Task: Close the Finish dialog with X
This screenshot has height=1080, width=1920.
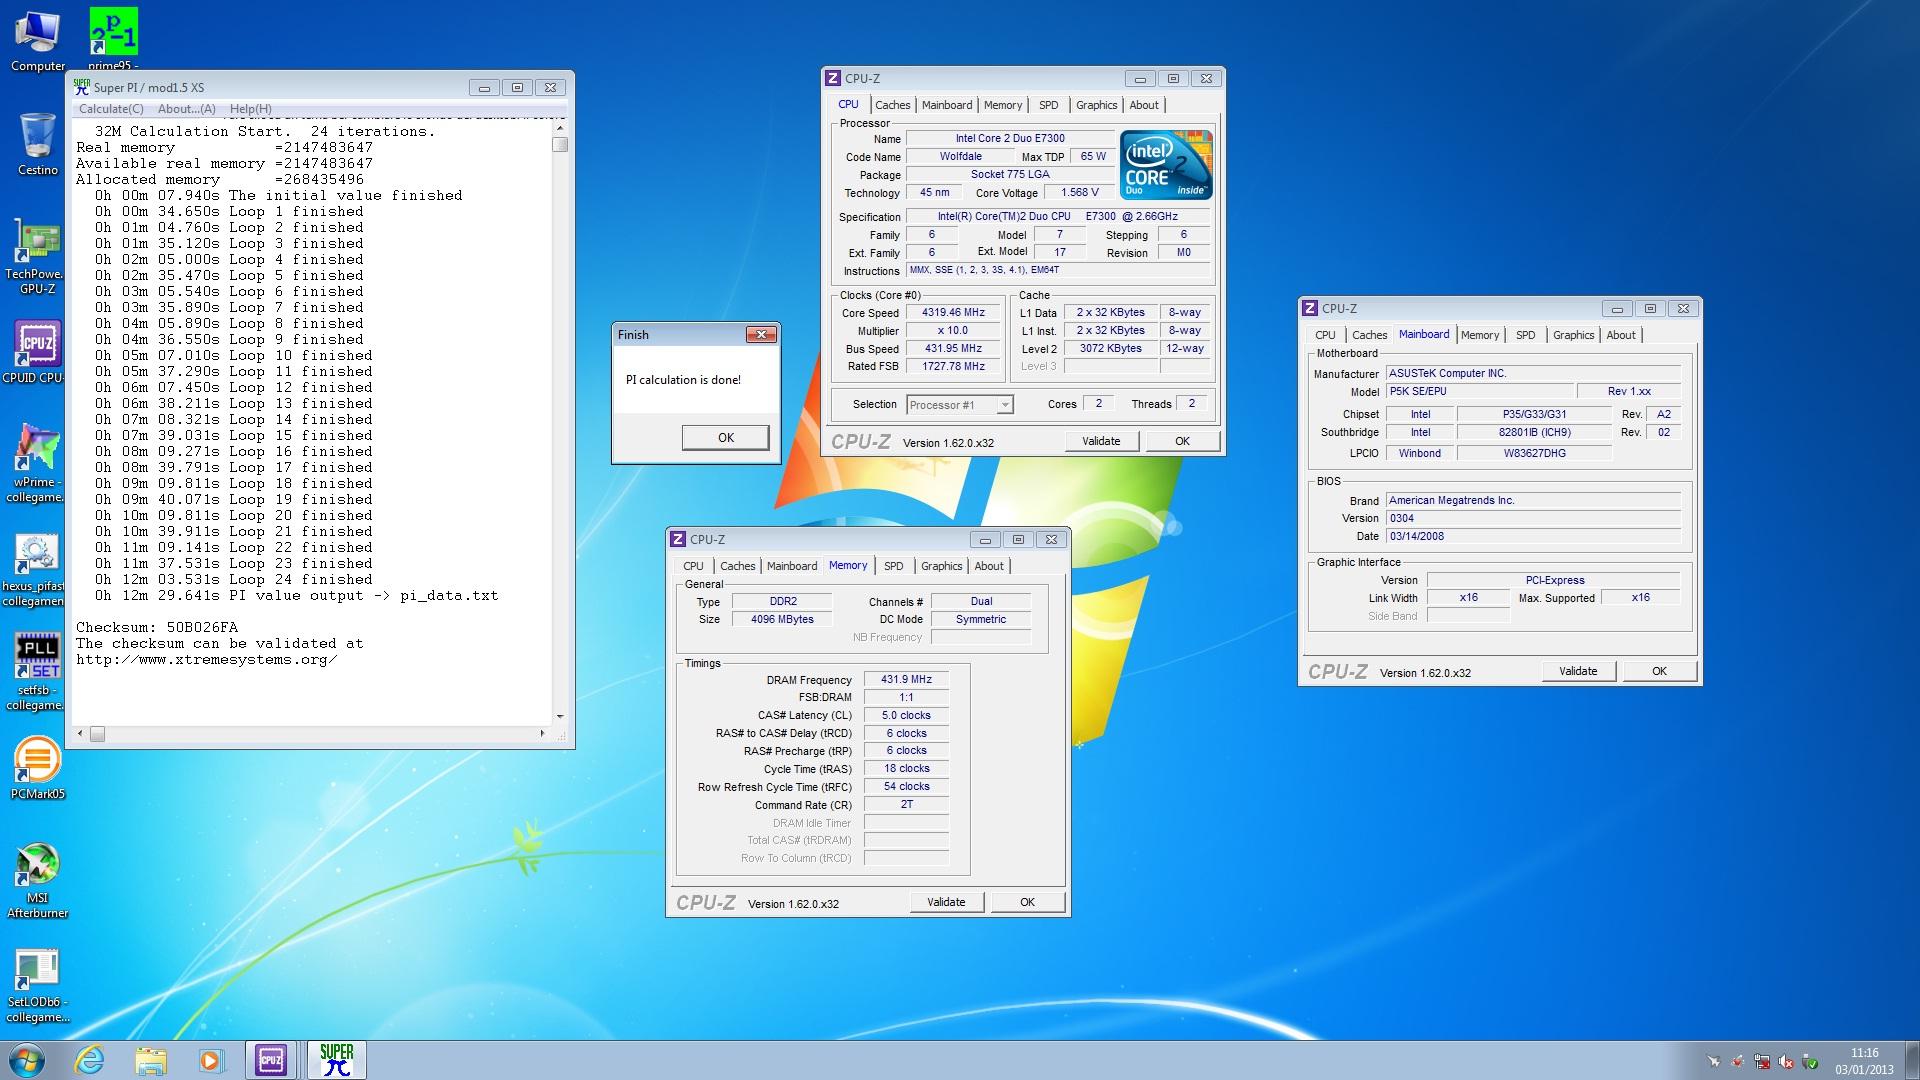Action: pyautogui.click(x=761, y=335)
